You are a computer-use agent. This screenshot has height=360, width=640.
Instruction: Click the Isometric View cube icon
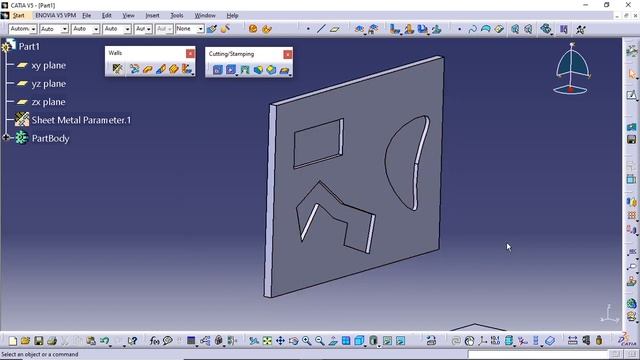tap(359, 340)
